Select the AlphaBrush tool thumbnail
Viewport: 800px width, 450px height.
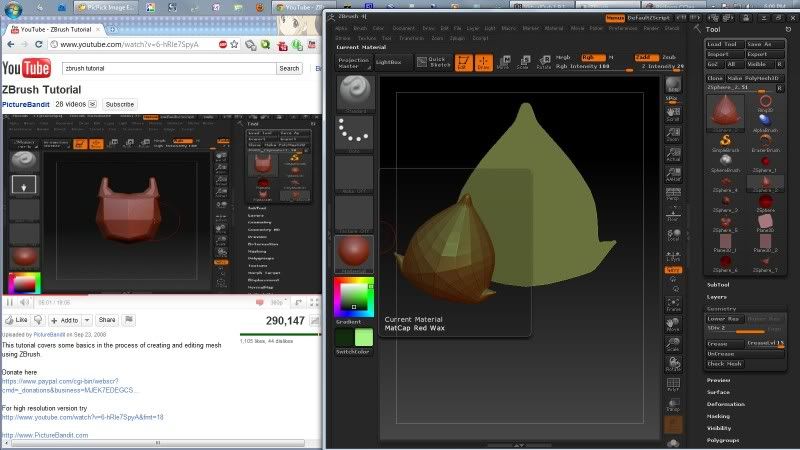(x=765, y=122)
